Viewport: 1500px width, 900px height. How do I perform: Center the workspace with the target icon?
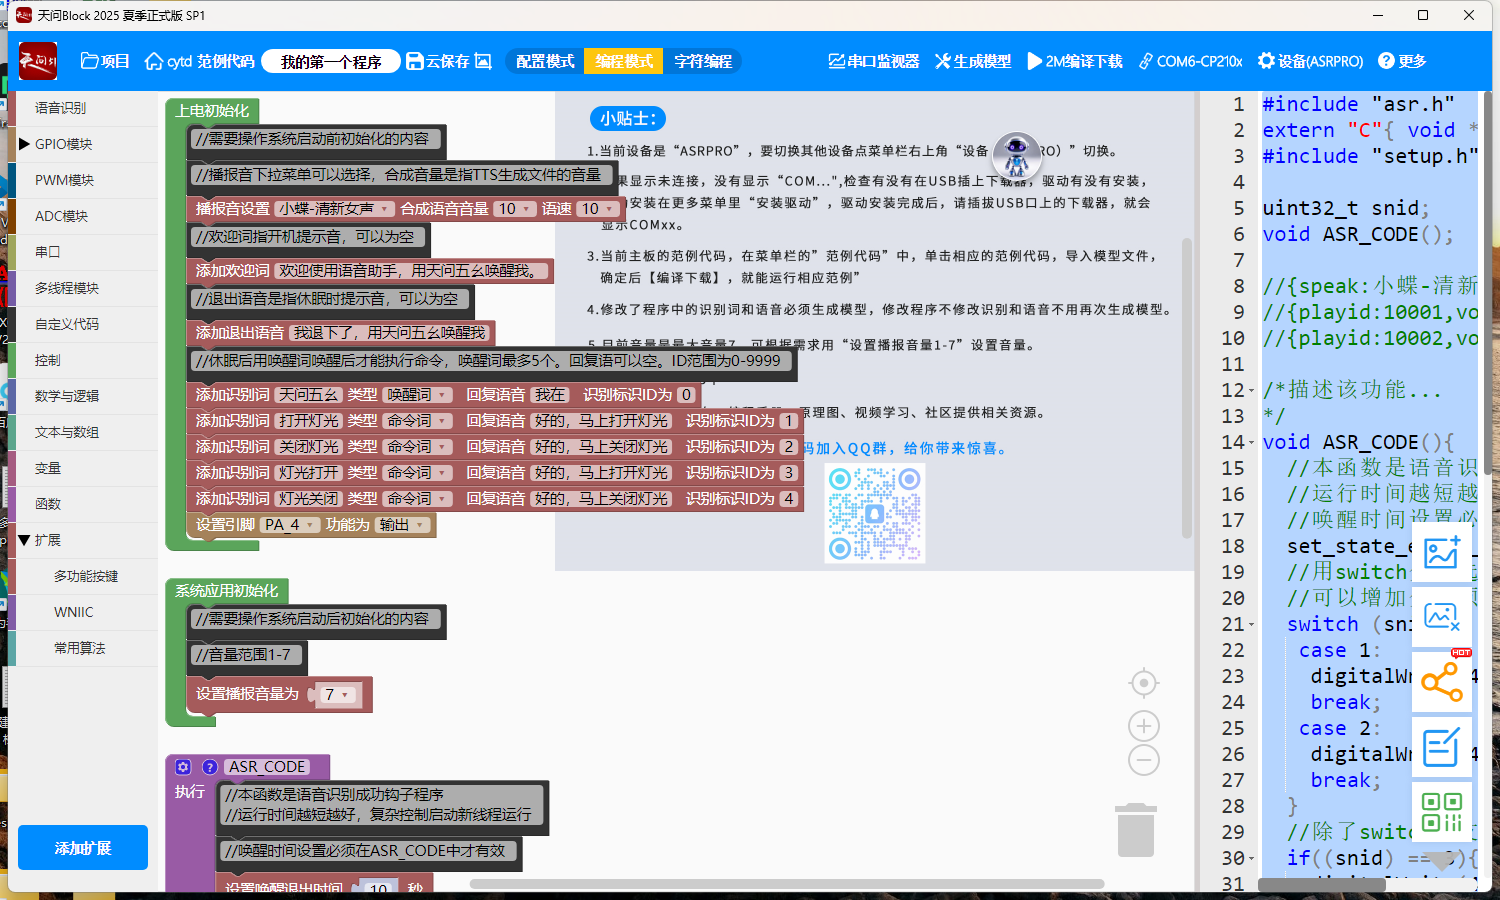[x=1143, y=683]
